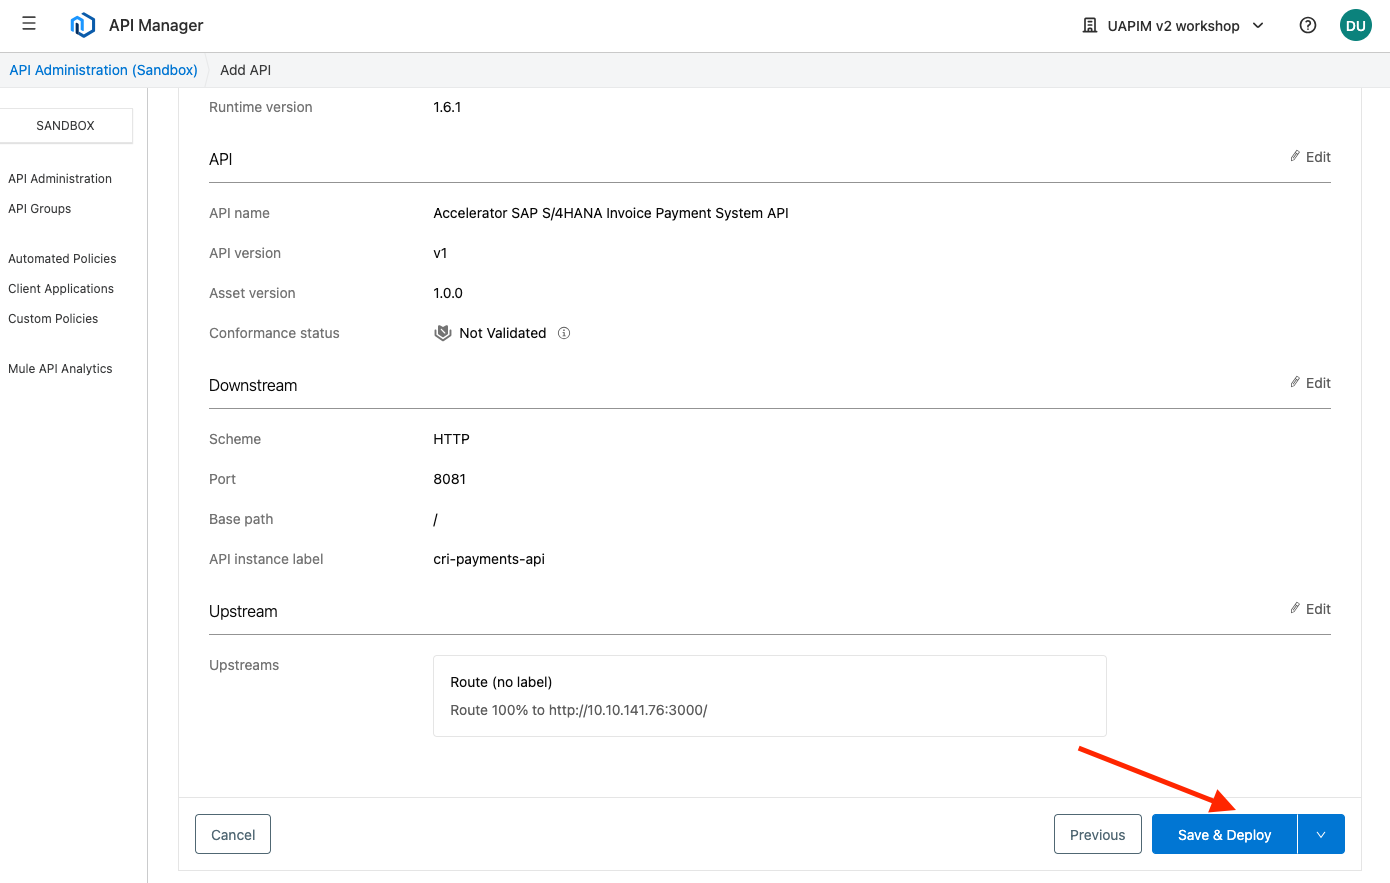Click the Port value 8081
The image size is (1390, 883).
coord(450,479)
